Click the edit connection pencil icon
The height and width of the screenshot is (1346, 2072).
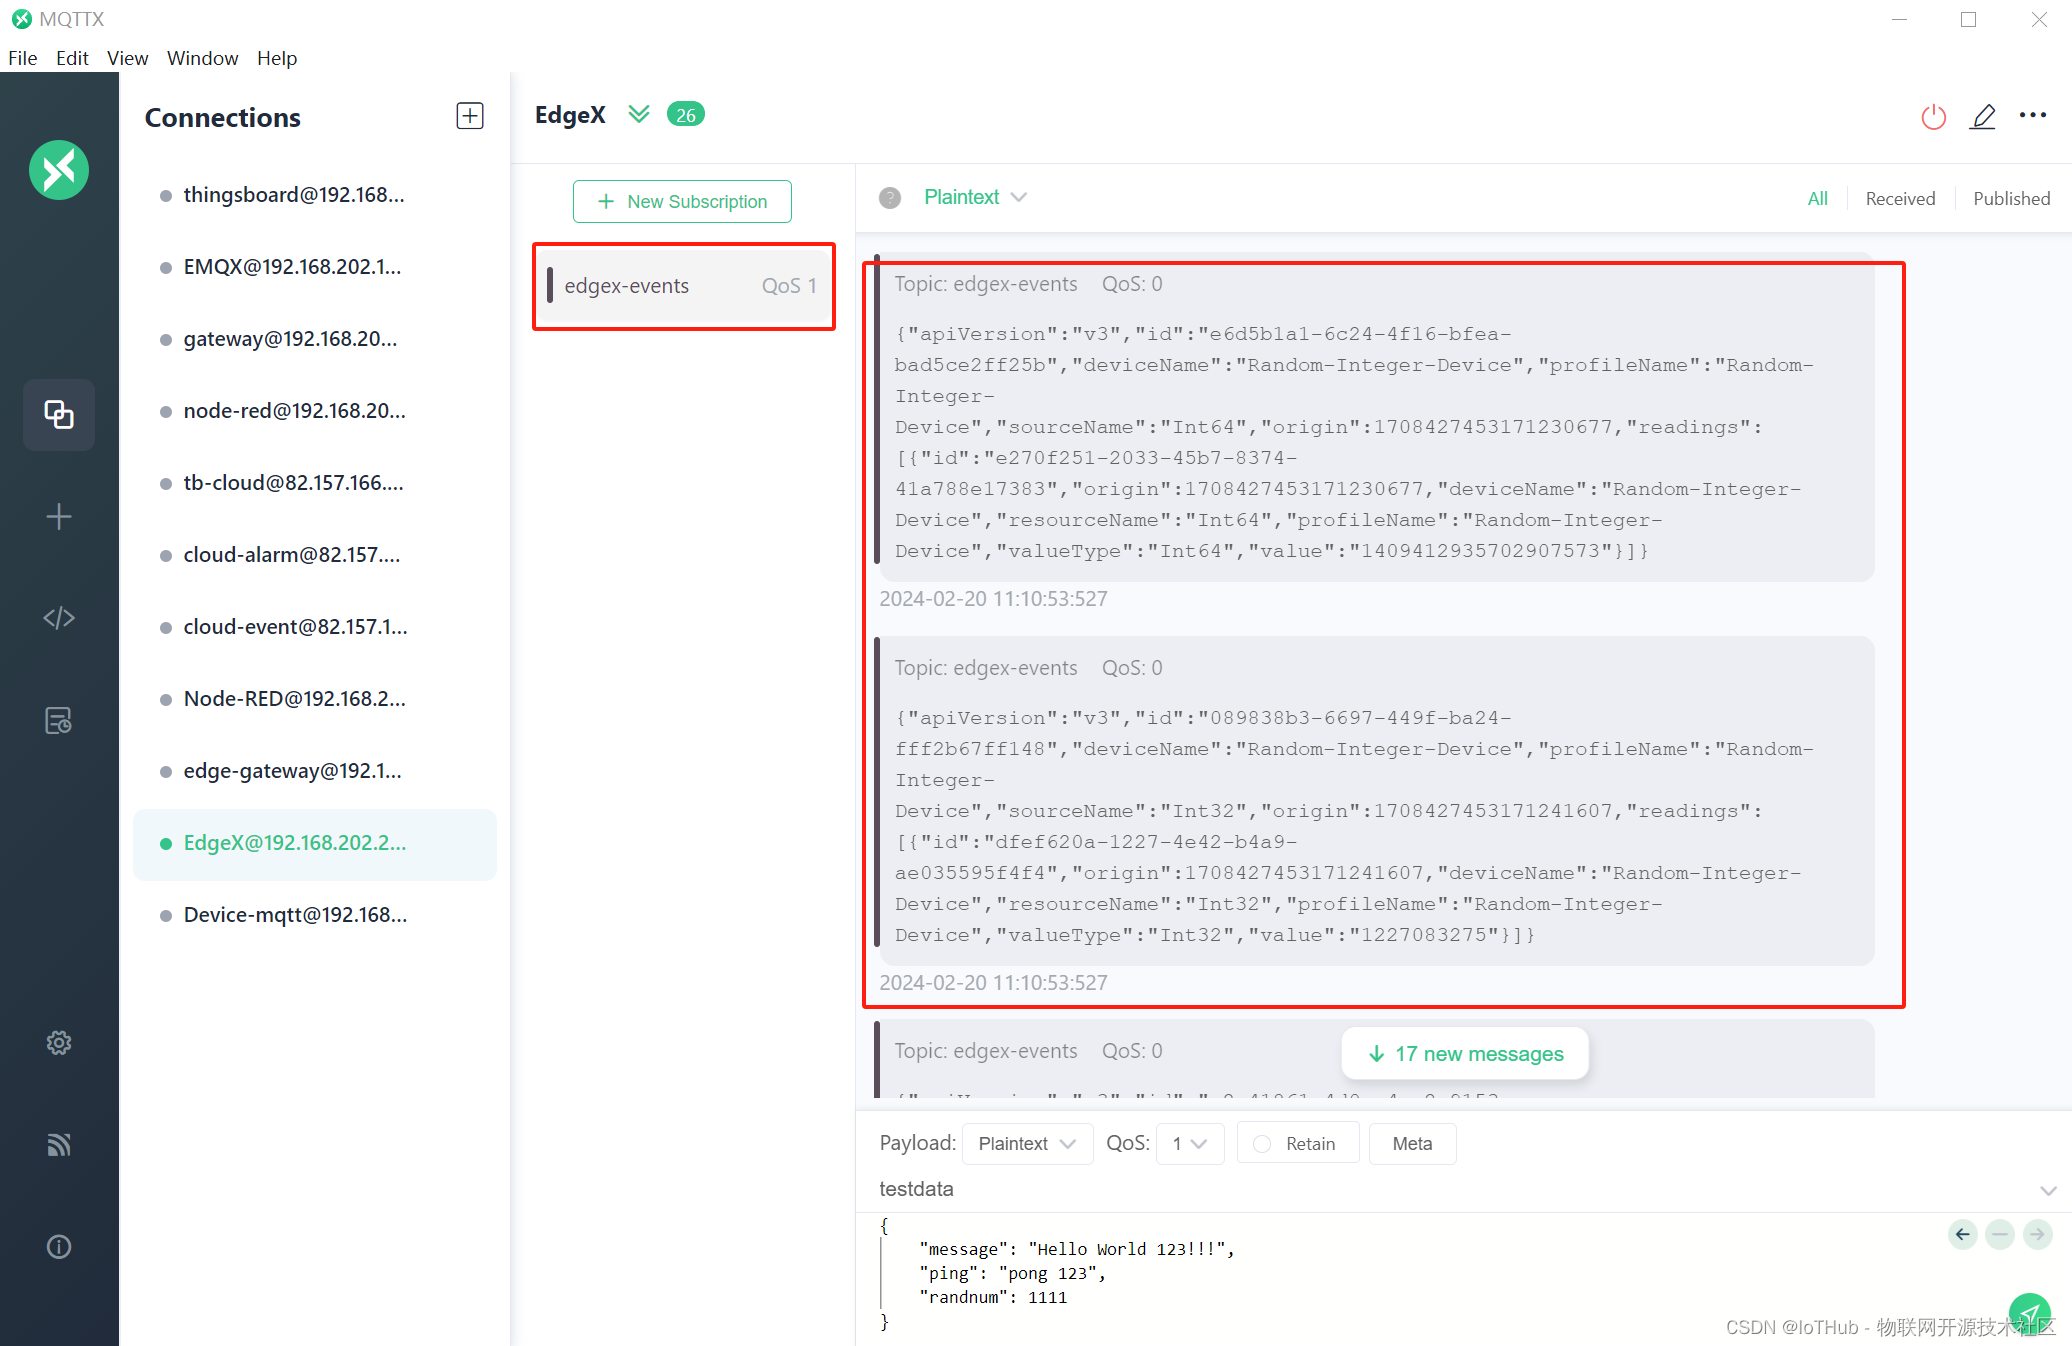tap(1983, 117)
